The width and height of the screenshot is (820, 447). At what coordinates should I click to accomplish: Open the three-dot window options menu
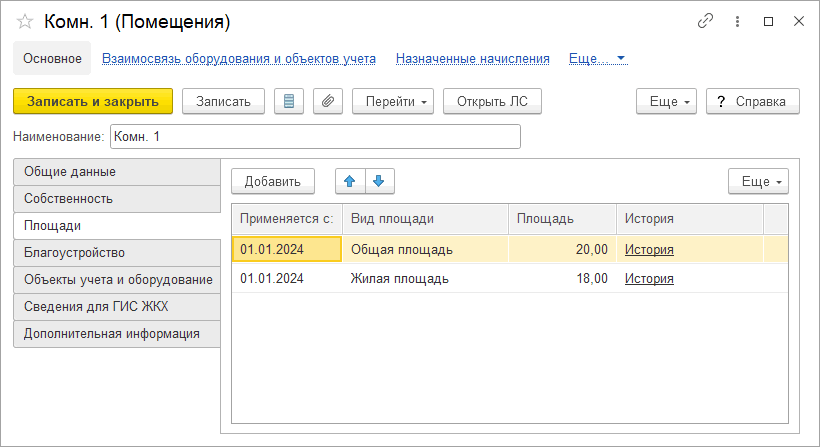(x=737, y=21)
